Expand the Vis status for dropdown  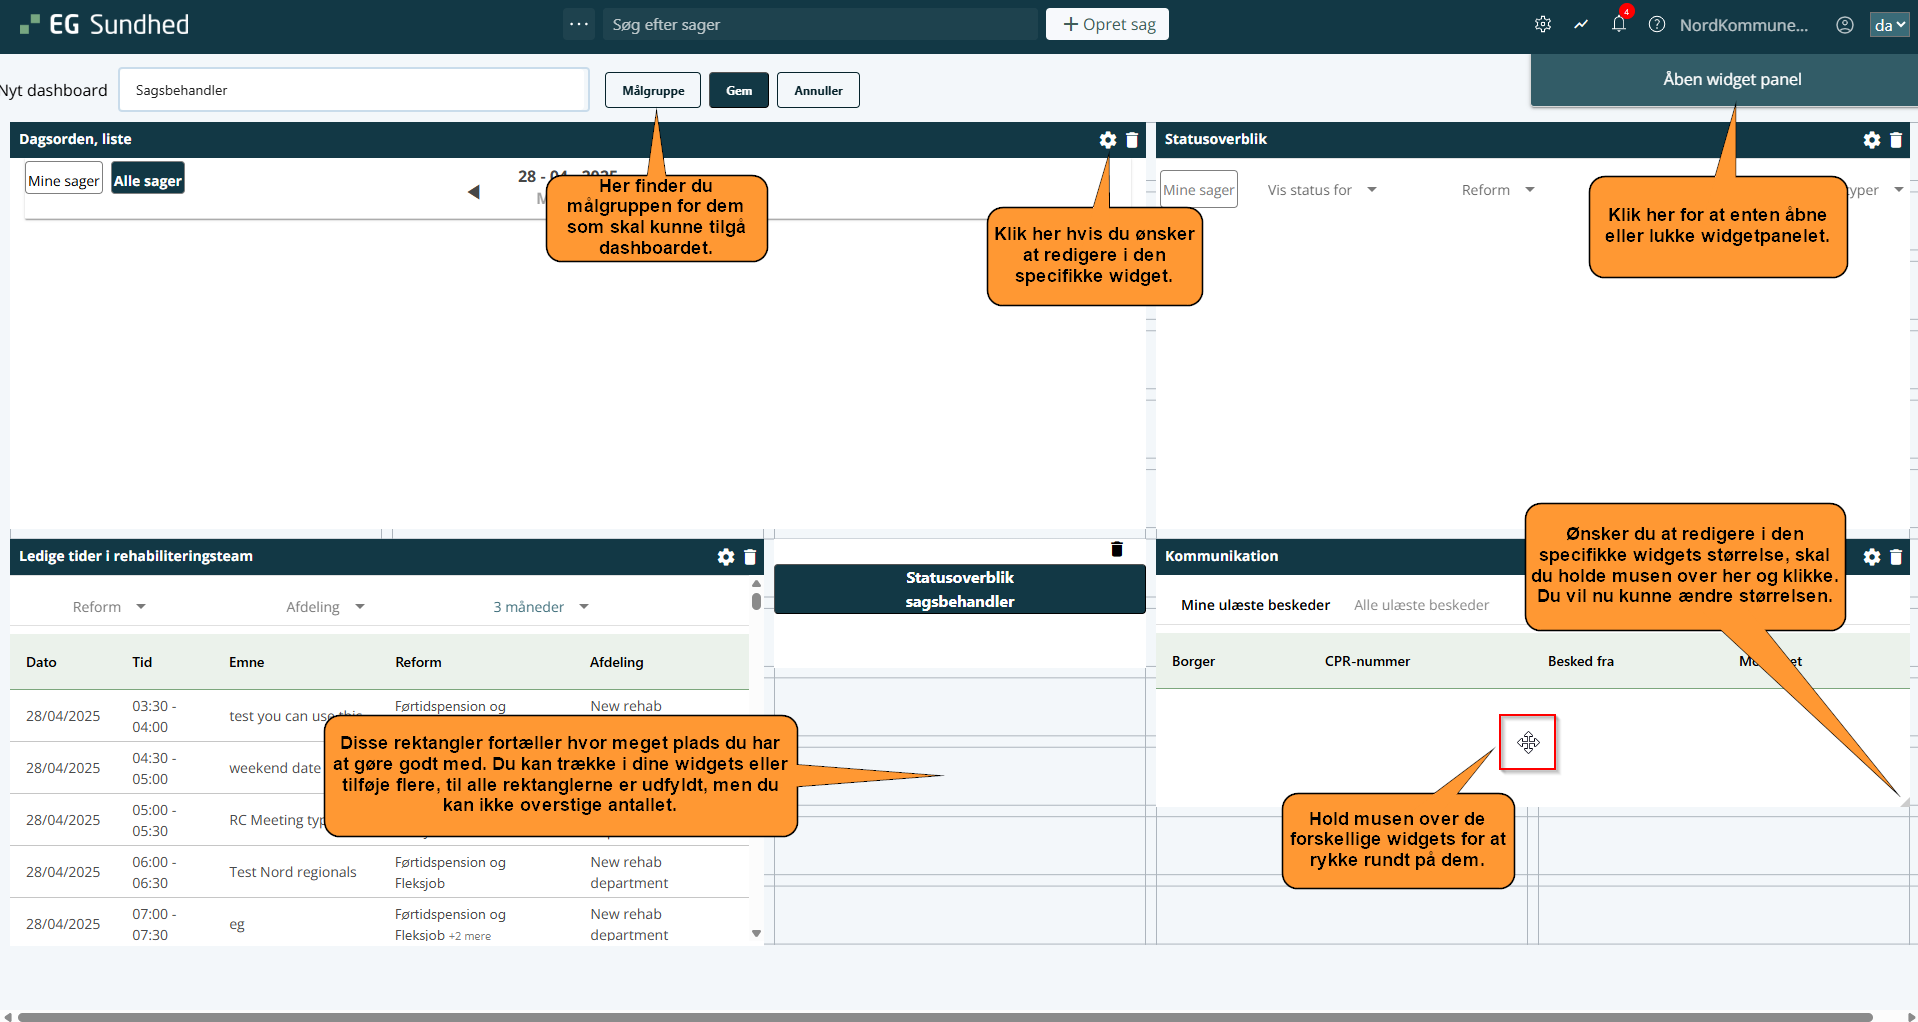coord(1321,190)
